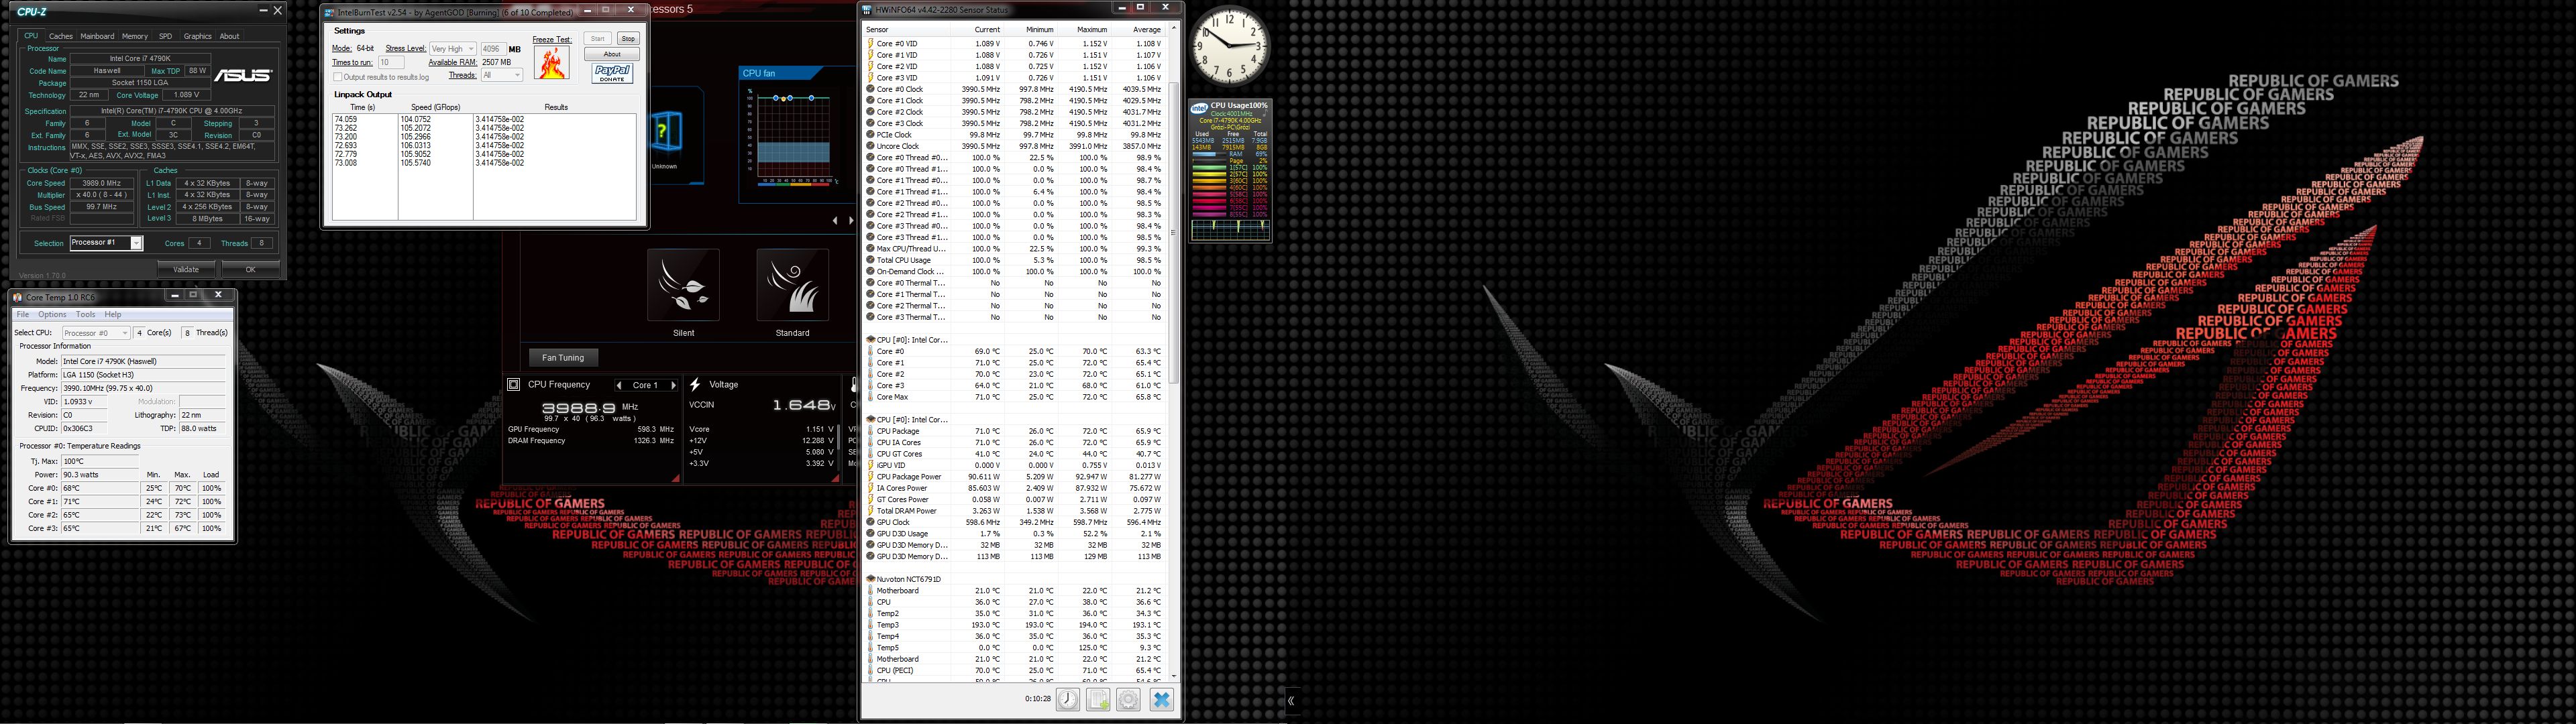Open the Help menu in Core Temp

113,314
